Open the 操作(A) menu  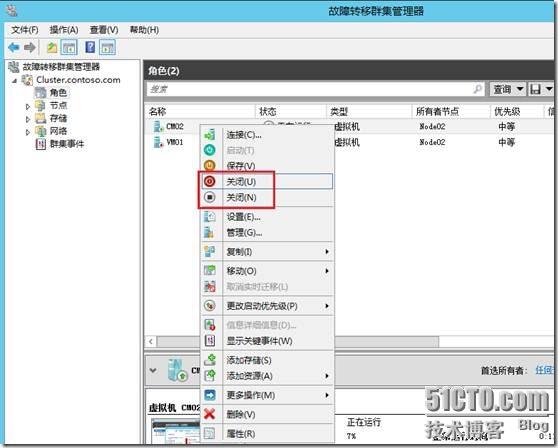tap(64, 30)
